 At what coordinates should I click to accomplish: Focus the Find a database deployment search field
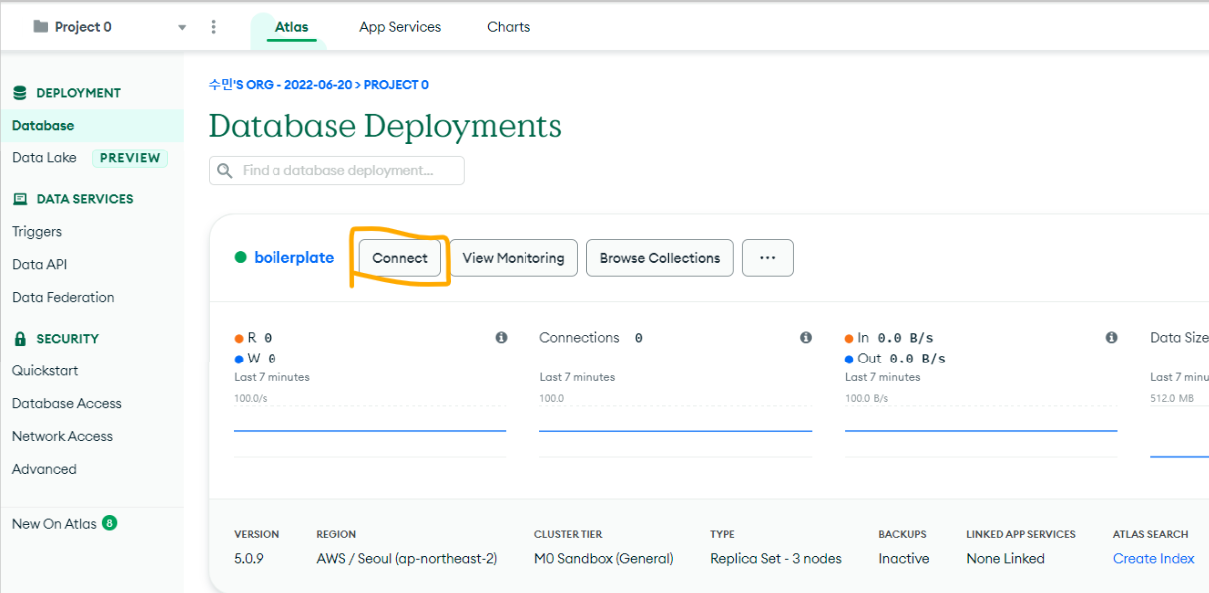point(337,171)
